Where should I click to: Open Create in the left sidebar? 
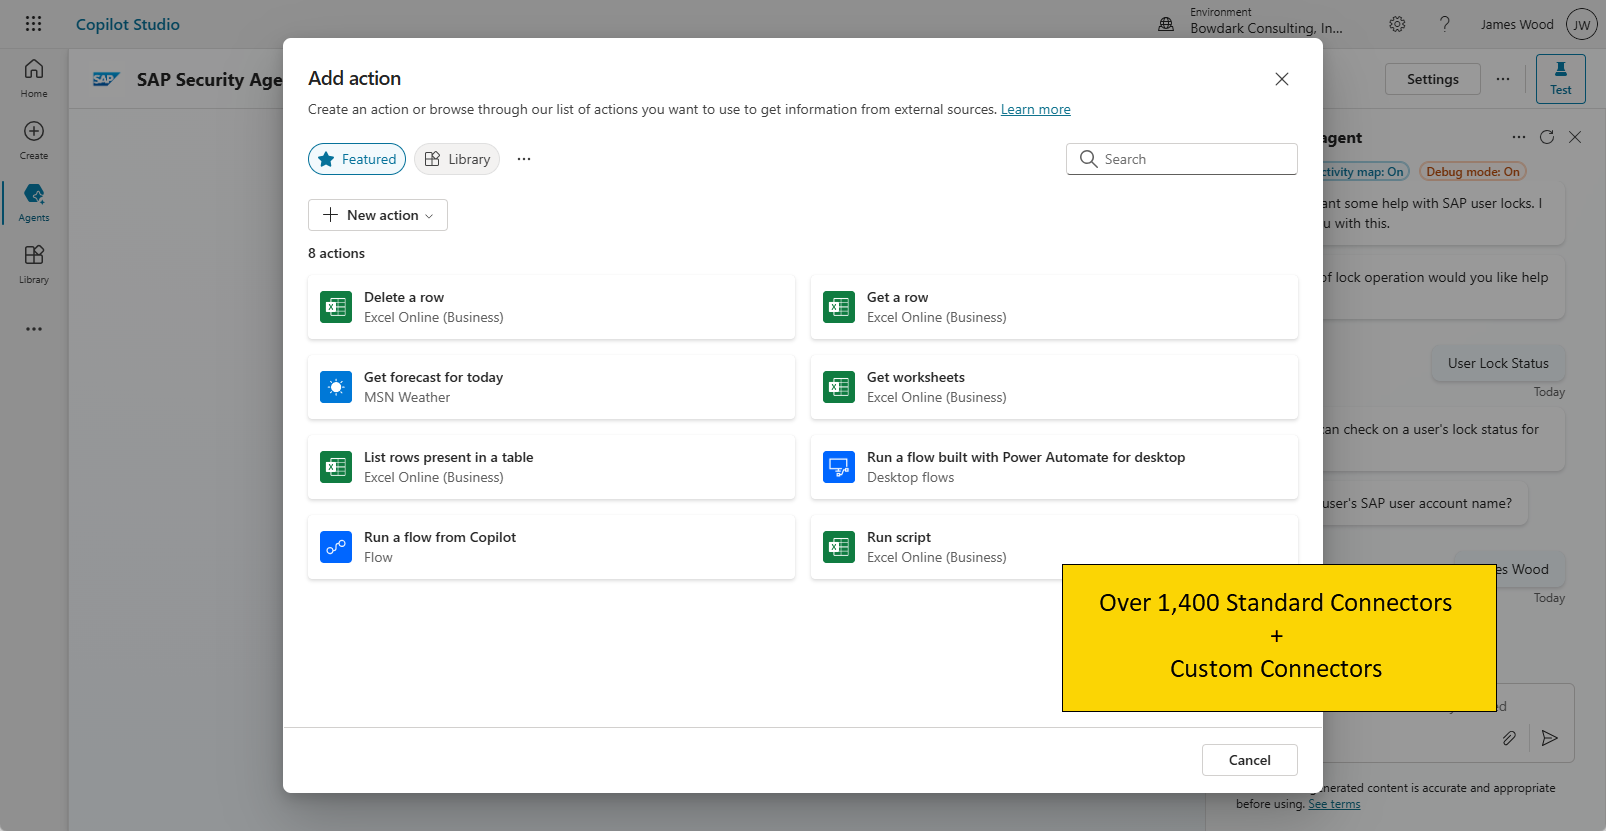click(x=34, y=140)
